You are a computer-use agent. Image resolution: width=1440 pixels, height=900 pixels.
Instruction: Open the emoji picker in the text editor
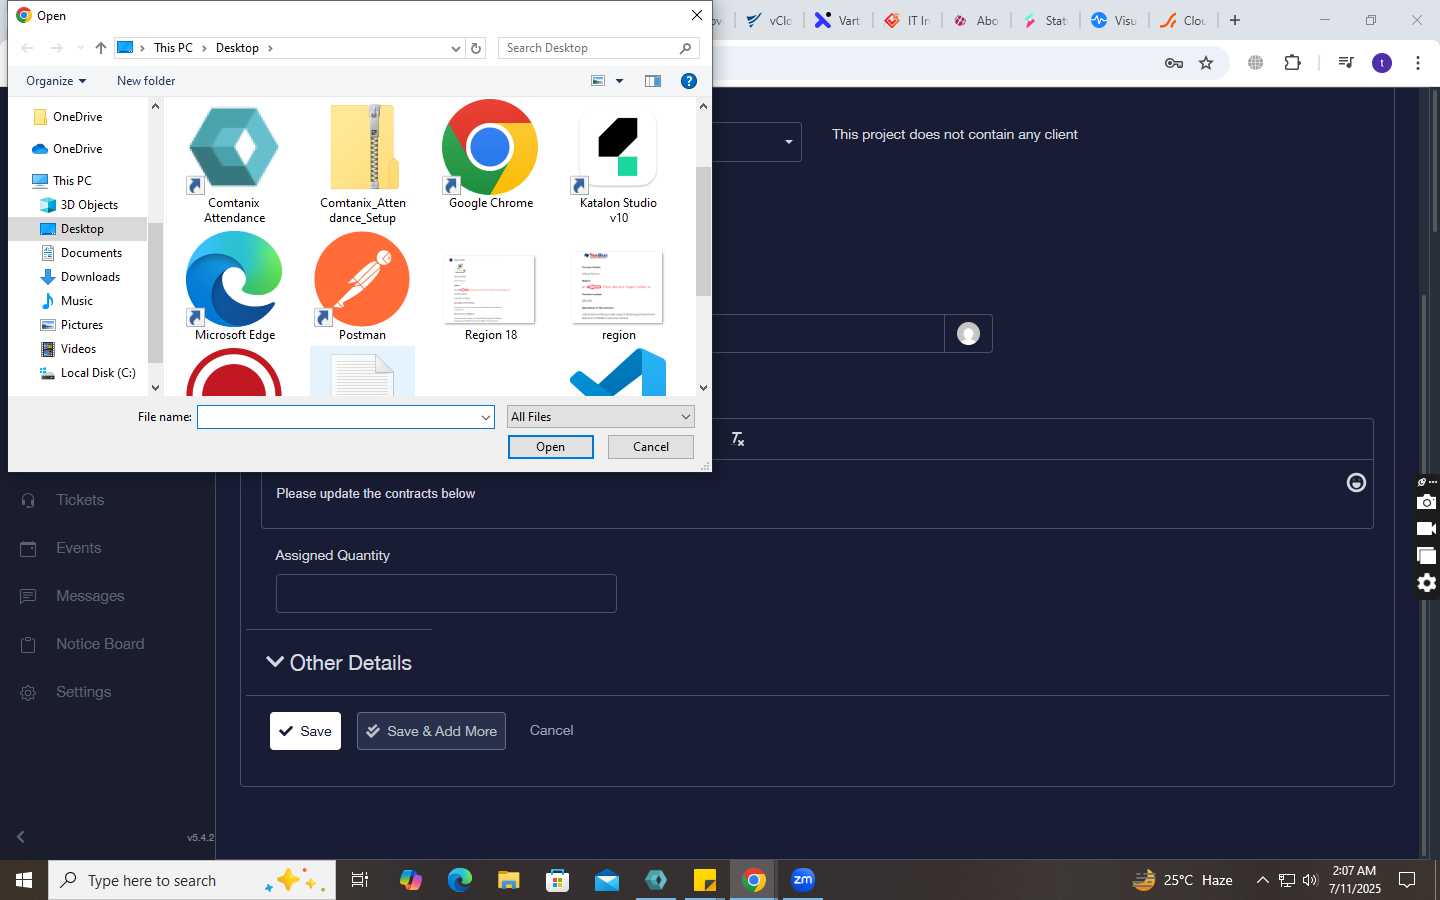[1356, 483]
